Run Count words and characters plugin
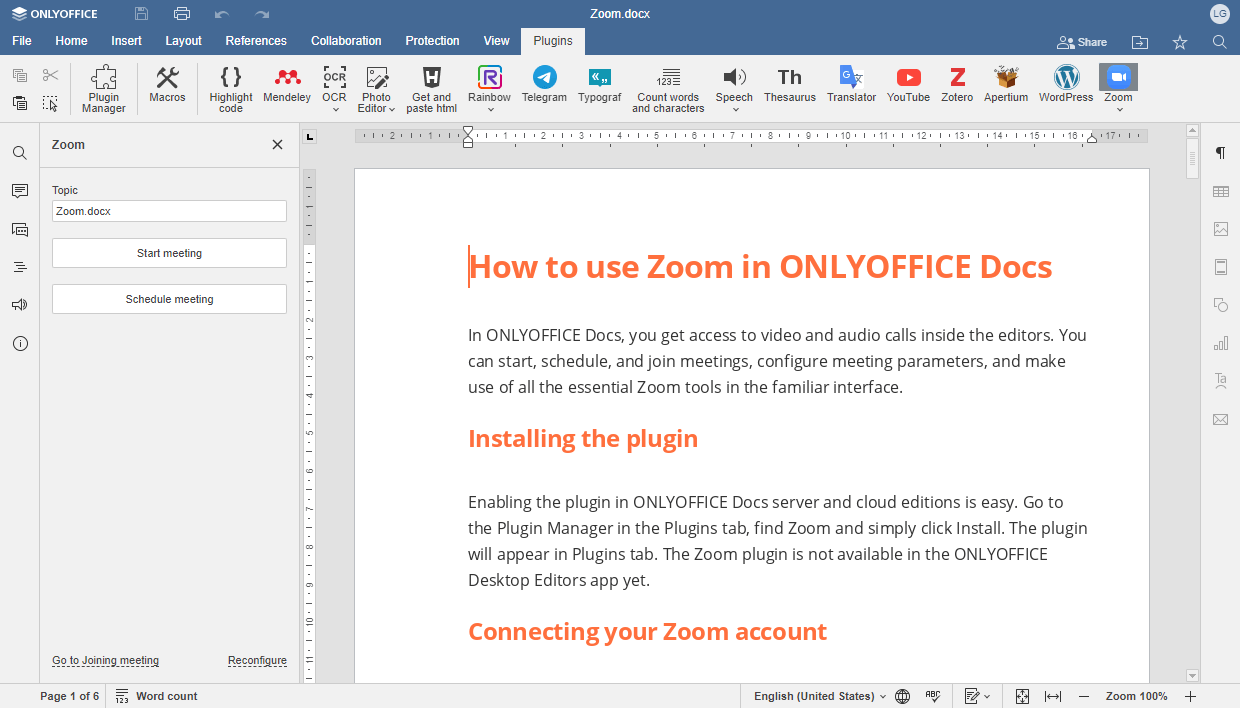The height and width of the screenshot is (708, 1240). (668, 89)
